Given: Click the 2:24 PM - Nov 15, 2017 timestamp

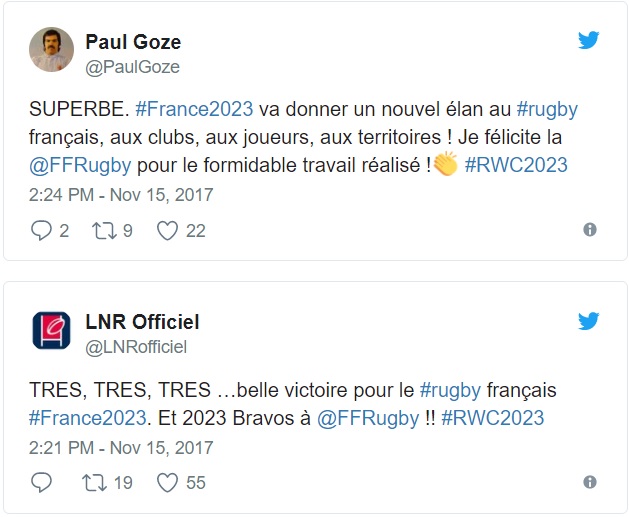Looking at the screenshot, I should (121, 194).
